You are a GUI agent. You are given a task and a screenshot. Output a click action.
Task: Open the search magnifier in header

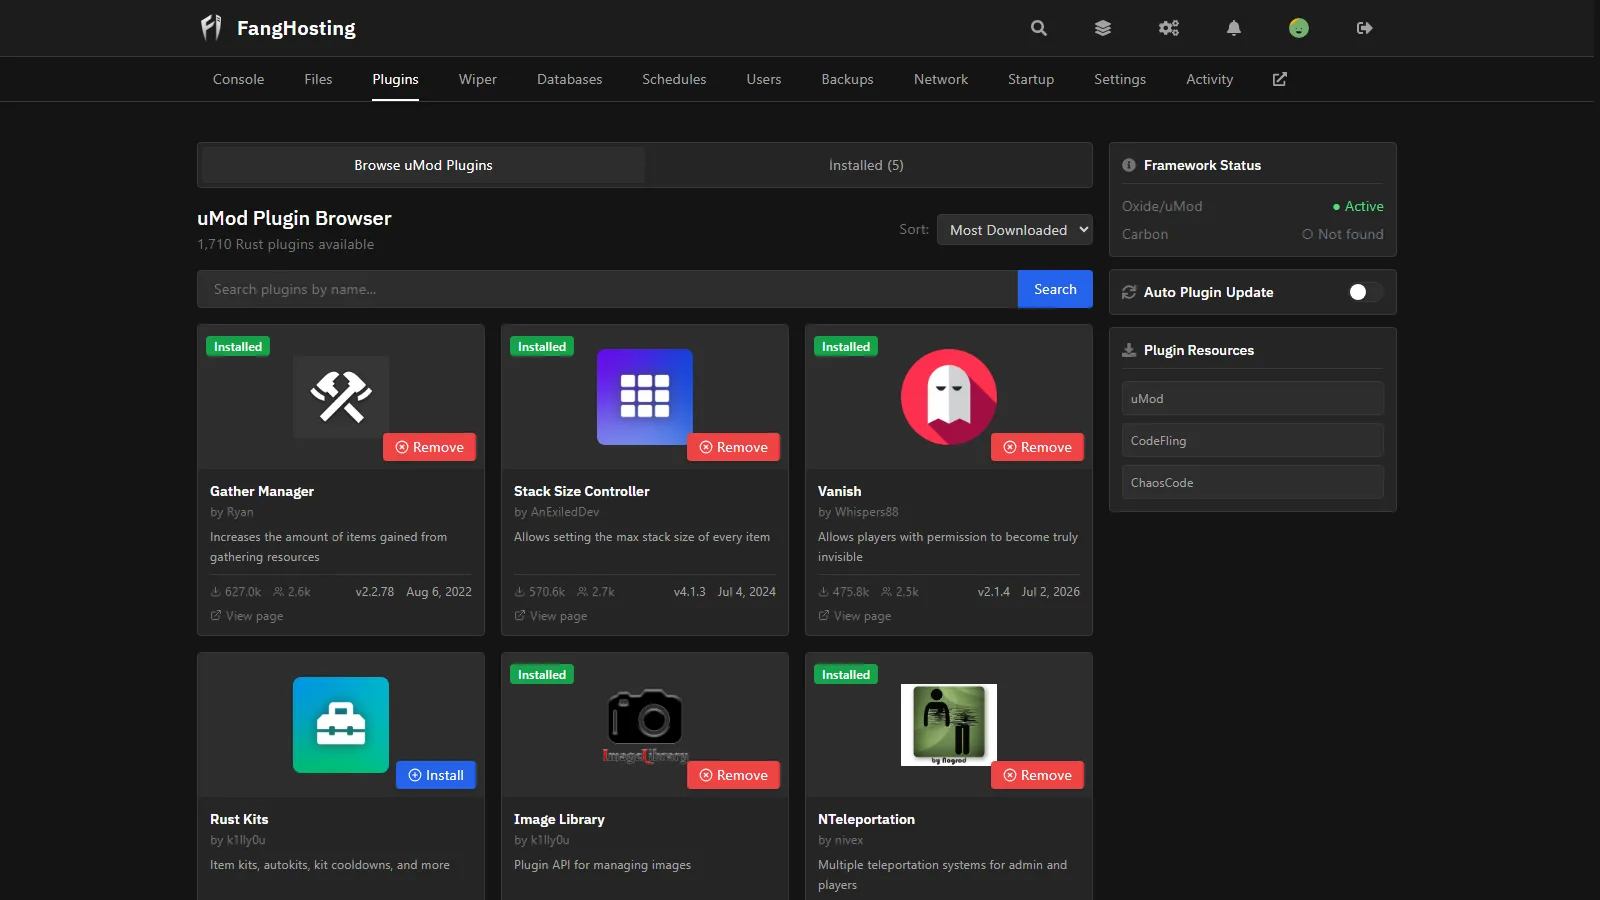point(1039,28)
